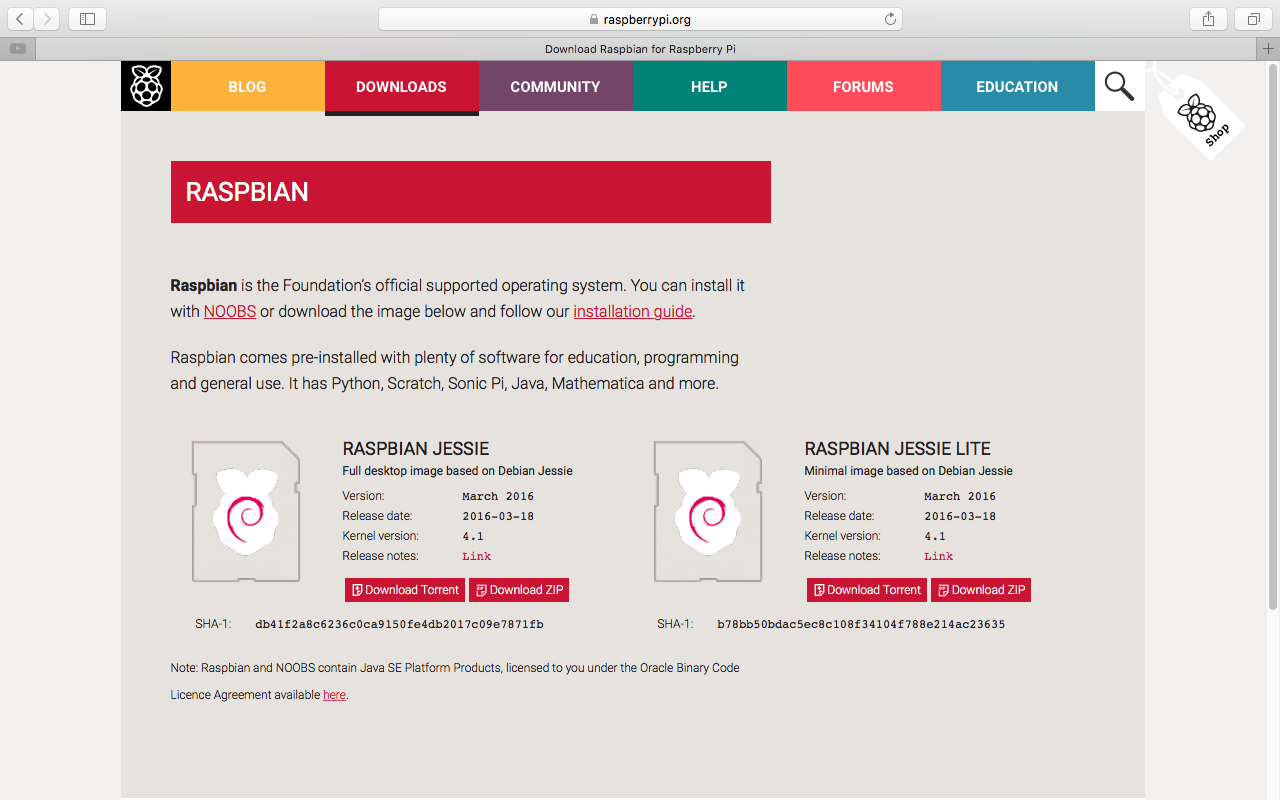This screenshot has height=800, width=1280.
Task: Download Torrent for Raspbian Jessie
Action: tap(405, 590)
